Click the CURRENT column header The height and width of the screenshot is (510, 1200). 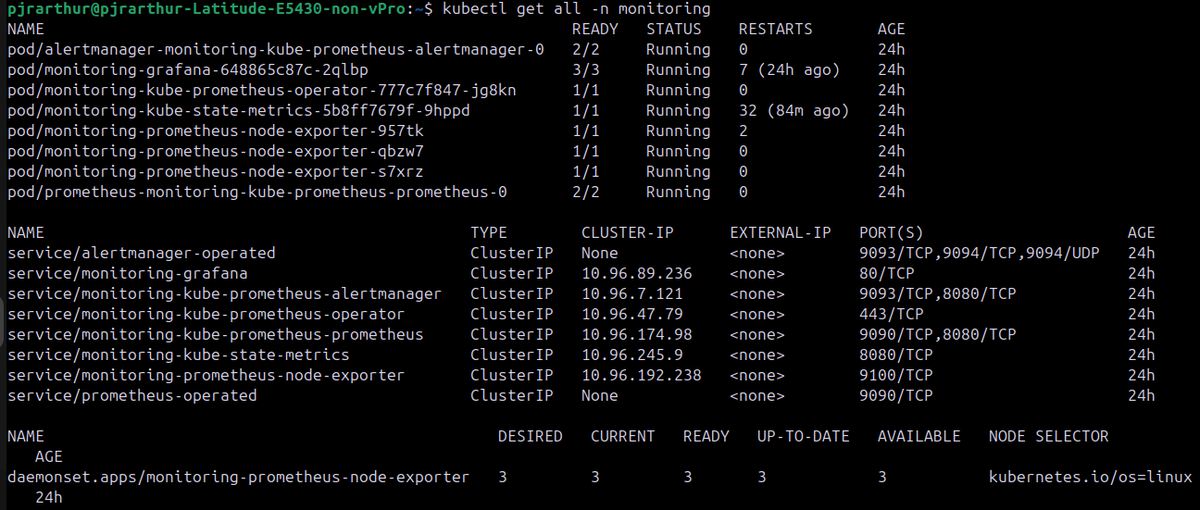pyautogui.click(x=623, y=436)
